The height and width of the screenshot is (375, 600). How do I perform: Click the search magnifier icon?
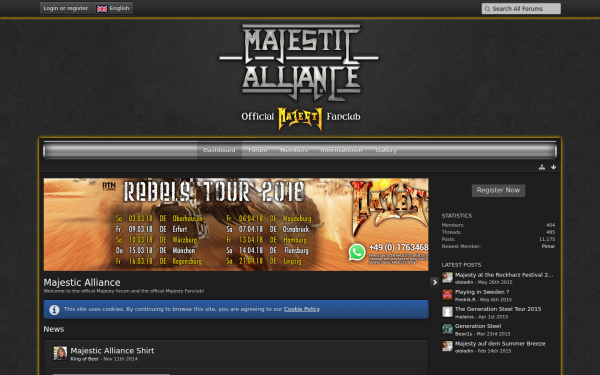[x=487, y=9]
